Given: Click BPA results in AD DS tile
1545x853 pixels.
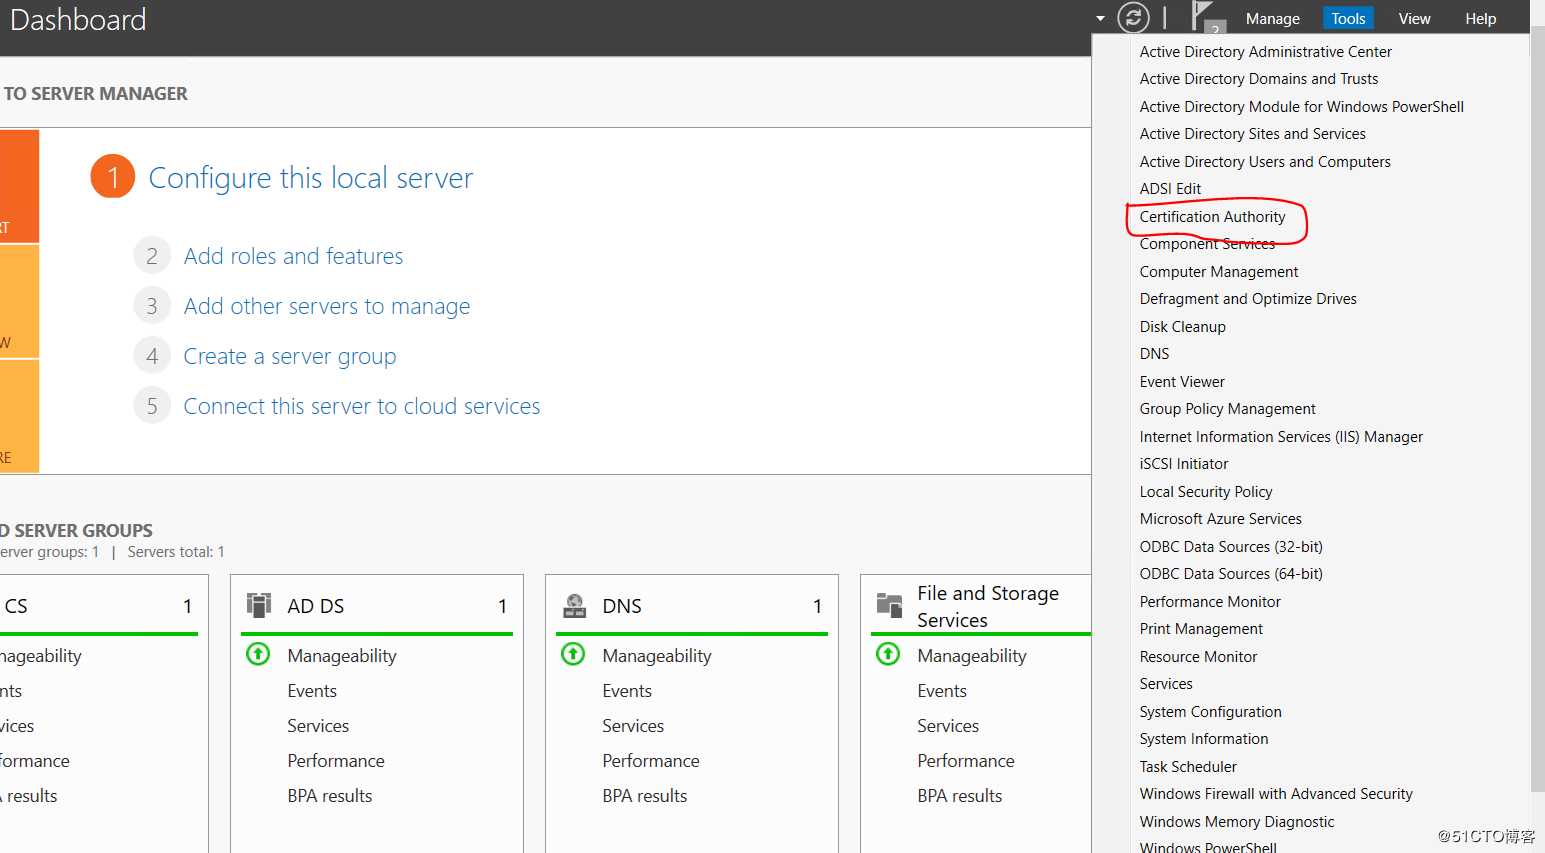Looking at the screenshot, I should coord(330,796).
